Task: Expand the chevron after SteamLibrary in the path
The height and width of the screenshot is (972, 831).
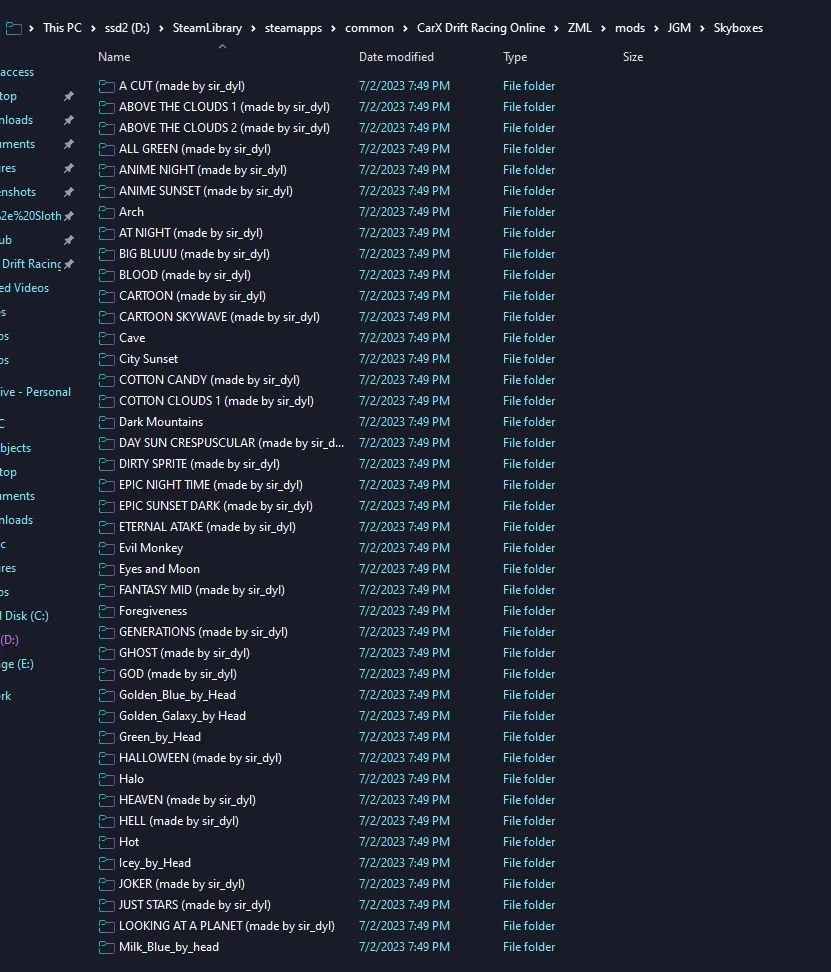Action: point(253,29)
